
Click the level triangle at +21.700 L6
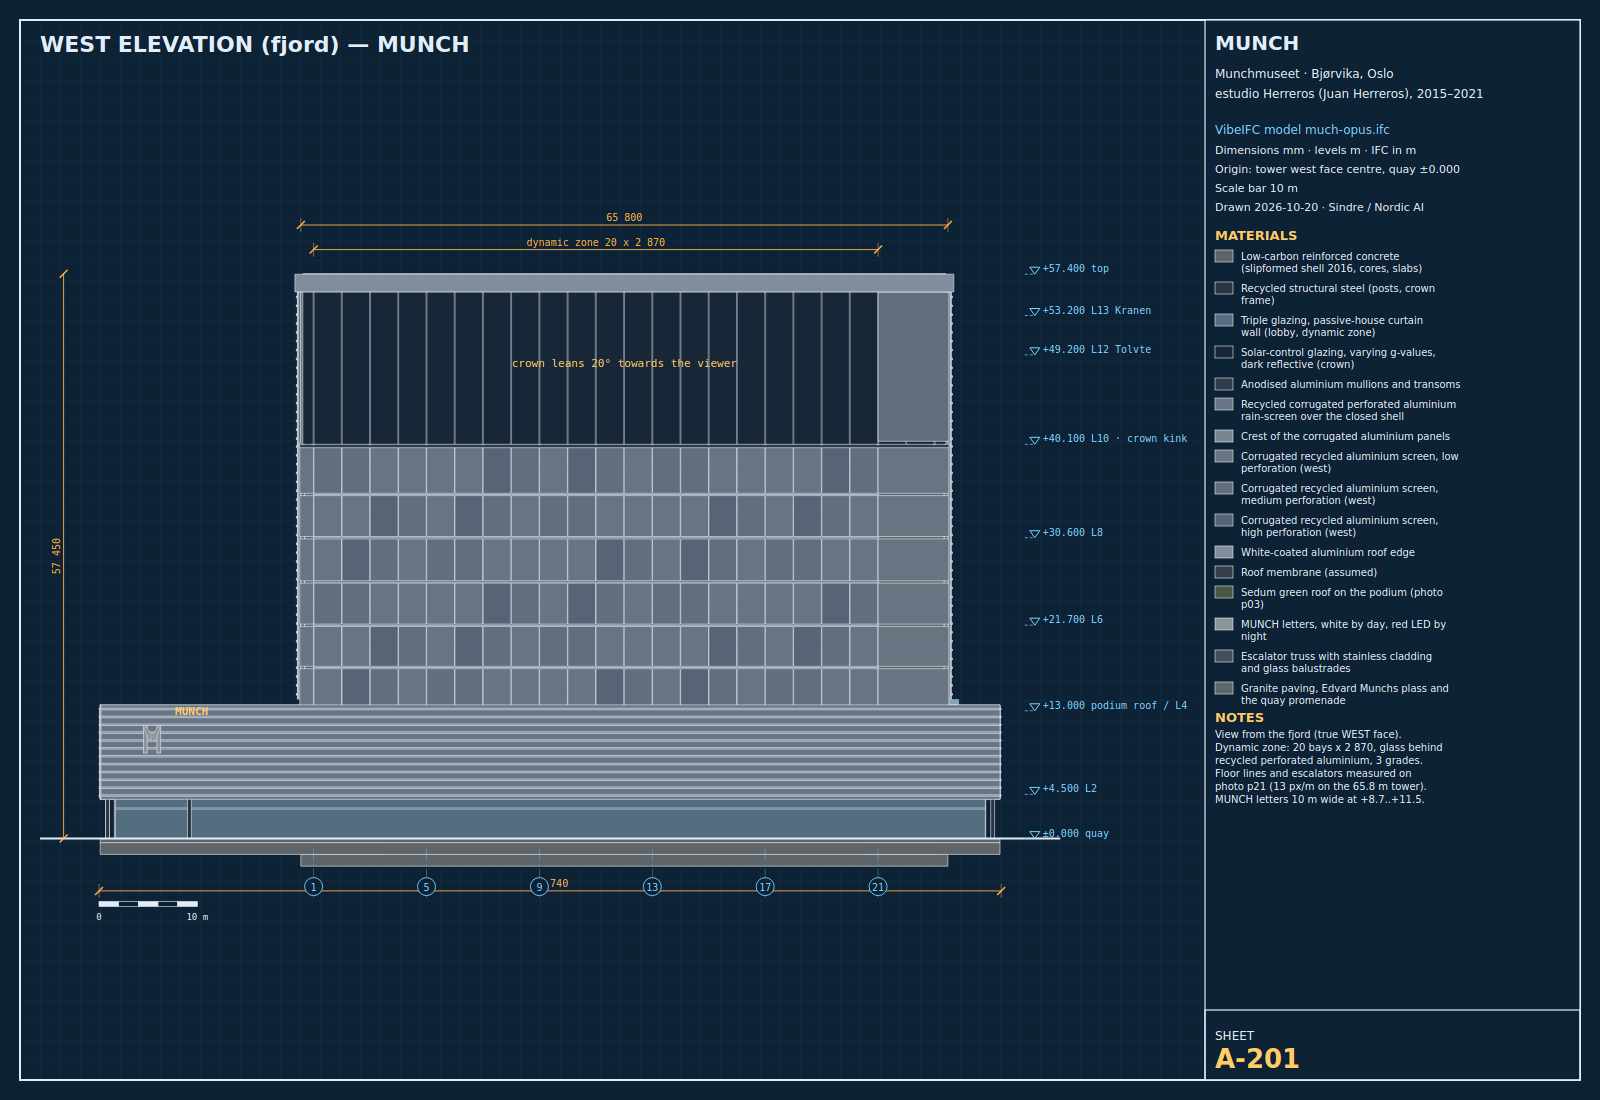click(1035, 621)
